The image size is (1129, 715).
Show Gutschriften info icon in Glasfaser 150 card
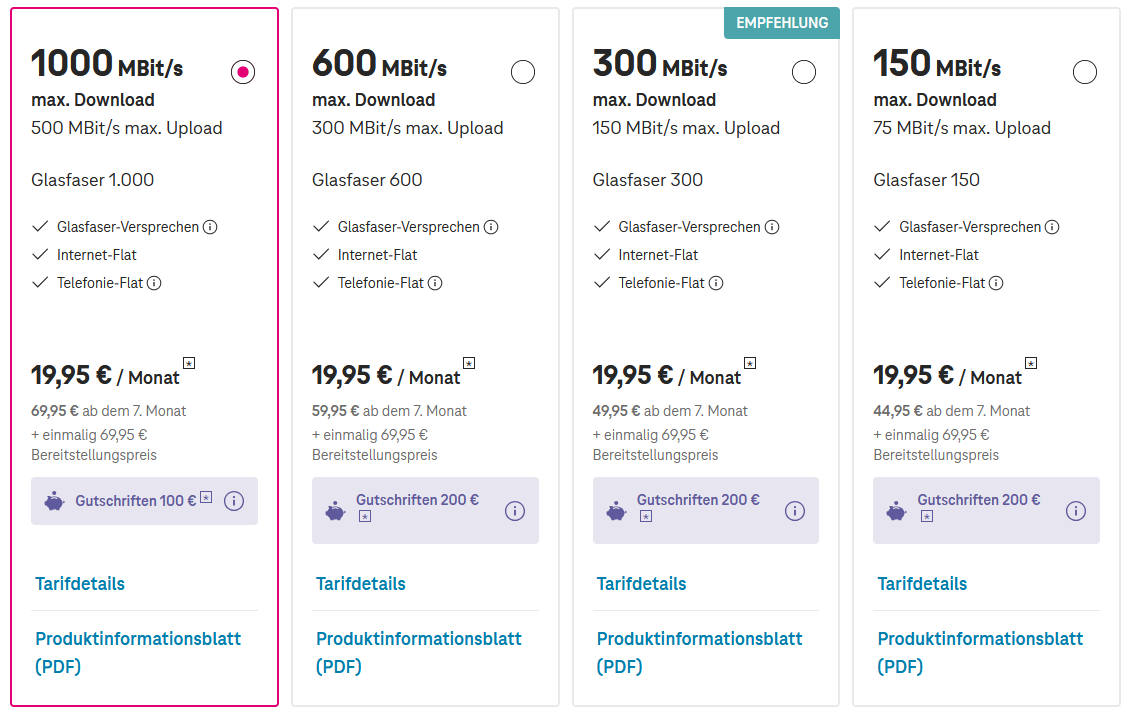pyautogui.click(x=1076, y=511)
